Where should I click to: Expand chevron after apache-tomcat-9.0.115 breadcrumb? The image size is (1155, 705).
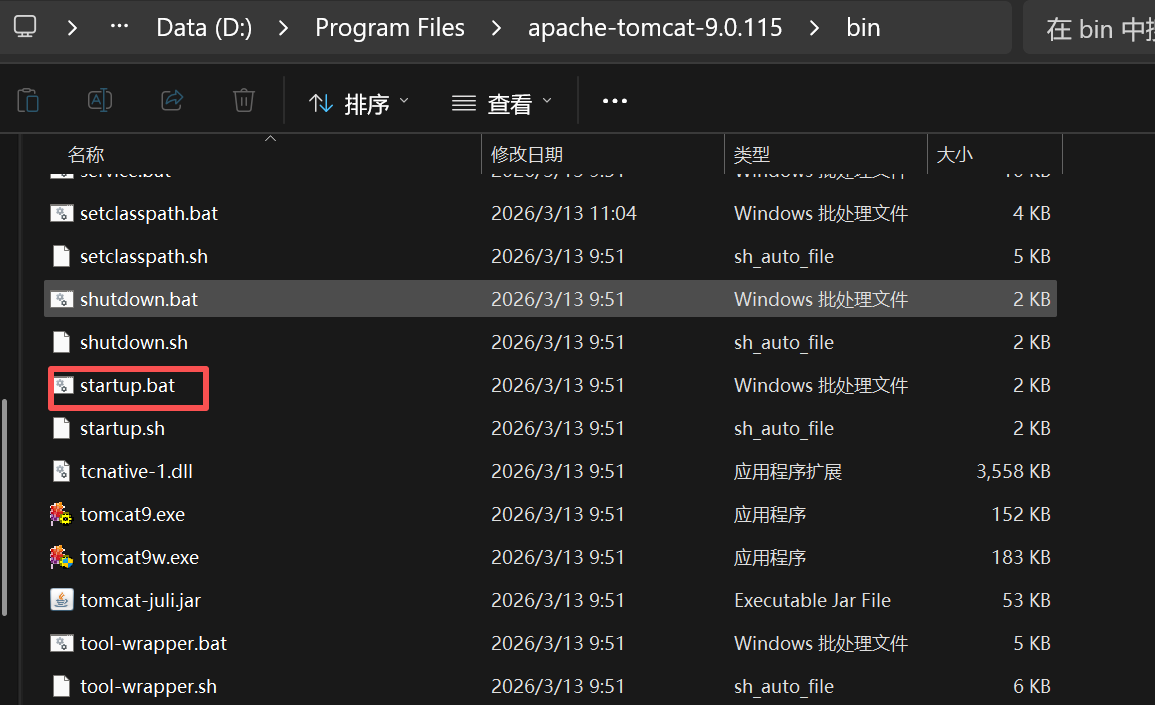814,28
